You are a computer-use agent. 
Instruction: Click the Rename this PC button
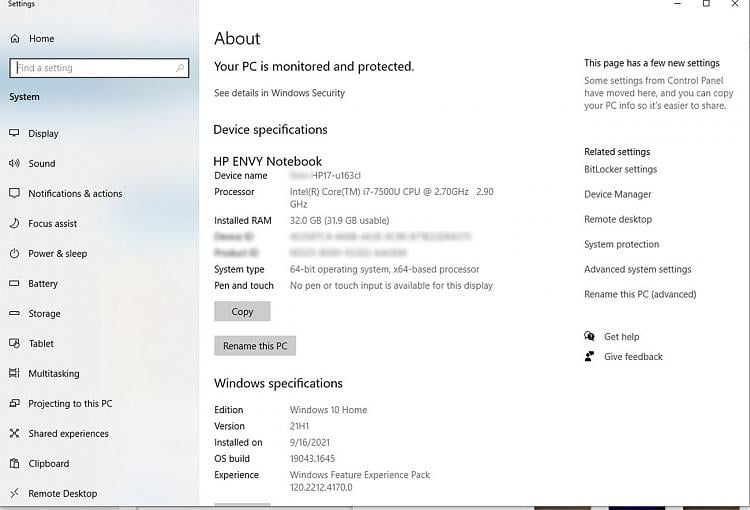255,346
